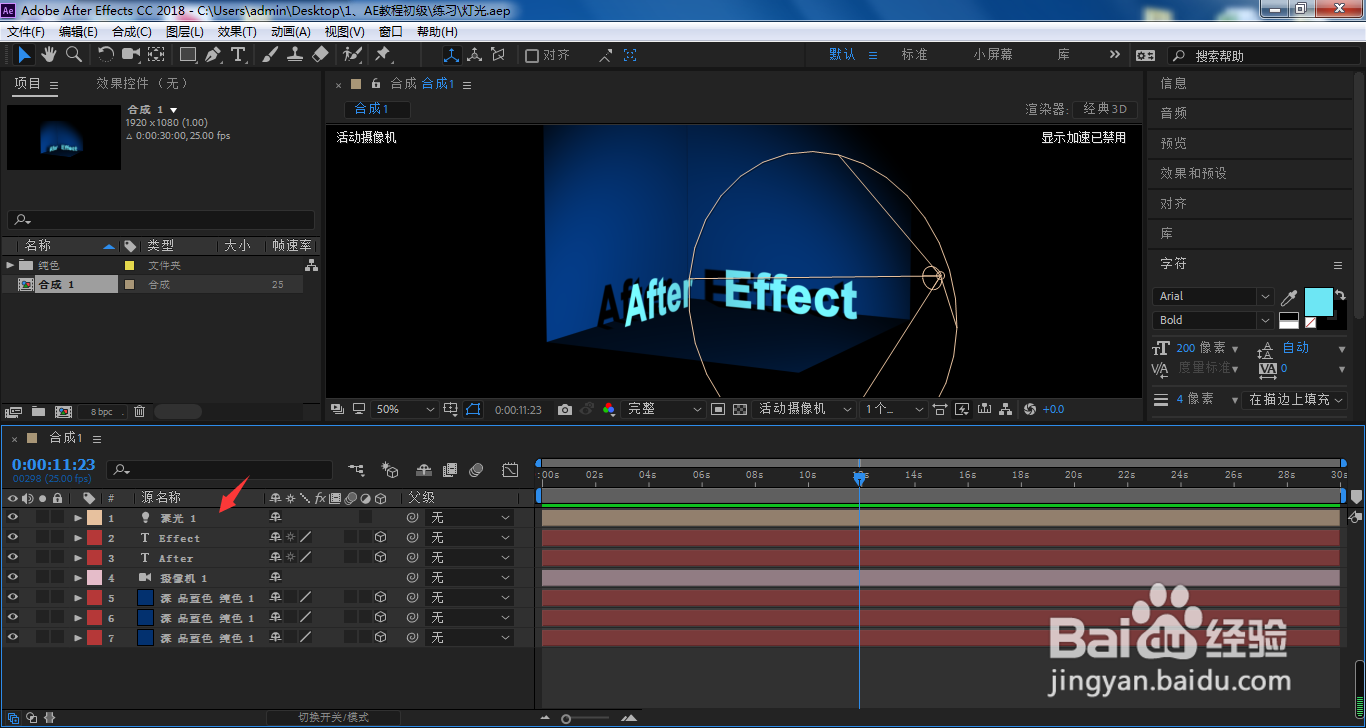Expand the 聚光 1 layer properties

click(x=78, y=518)
